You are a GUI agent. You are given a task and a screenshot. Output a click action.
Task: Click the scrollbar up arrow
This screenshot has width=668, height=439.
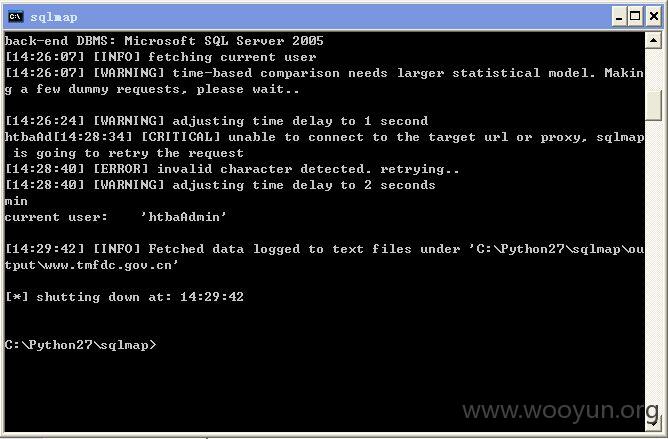pos(653,40)
